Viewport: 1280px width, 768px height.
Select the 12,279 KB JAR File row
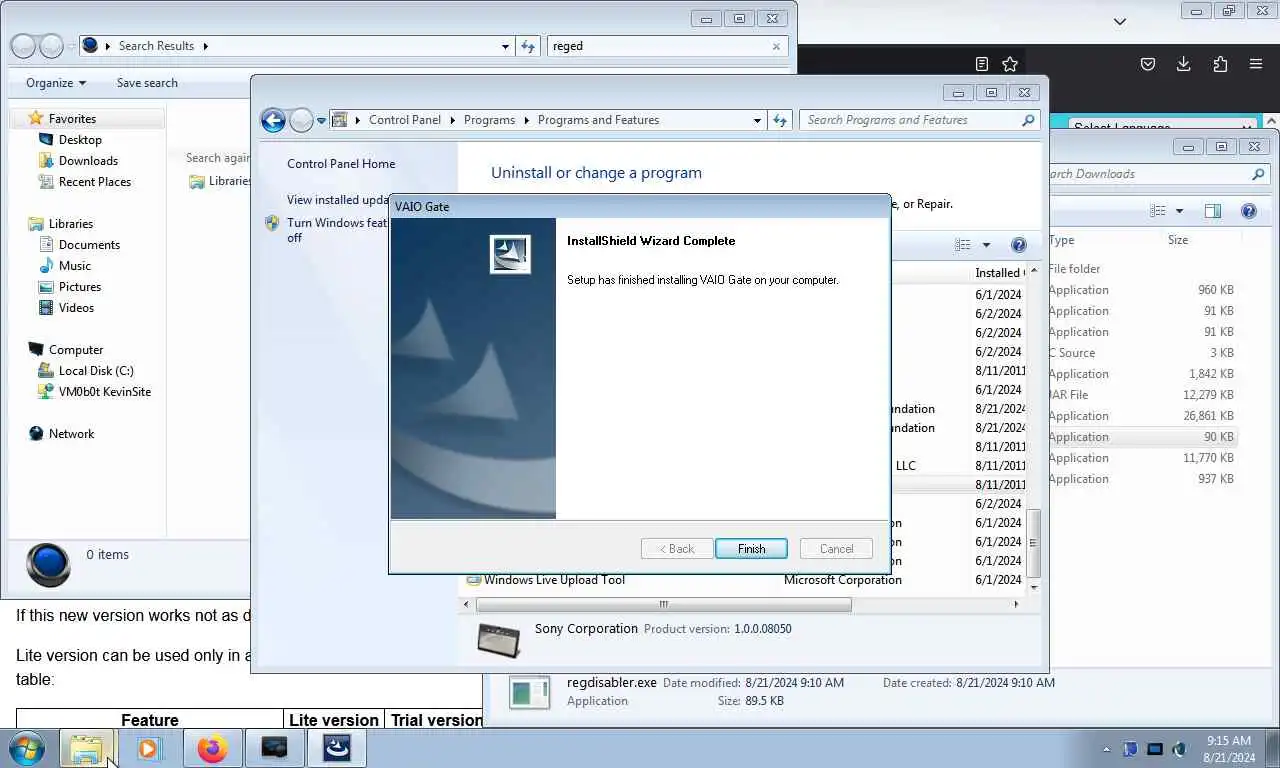tap(1142, 395)
